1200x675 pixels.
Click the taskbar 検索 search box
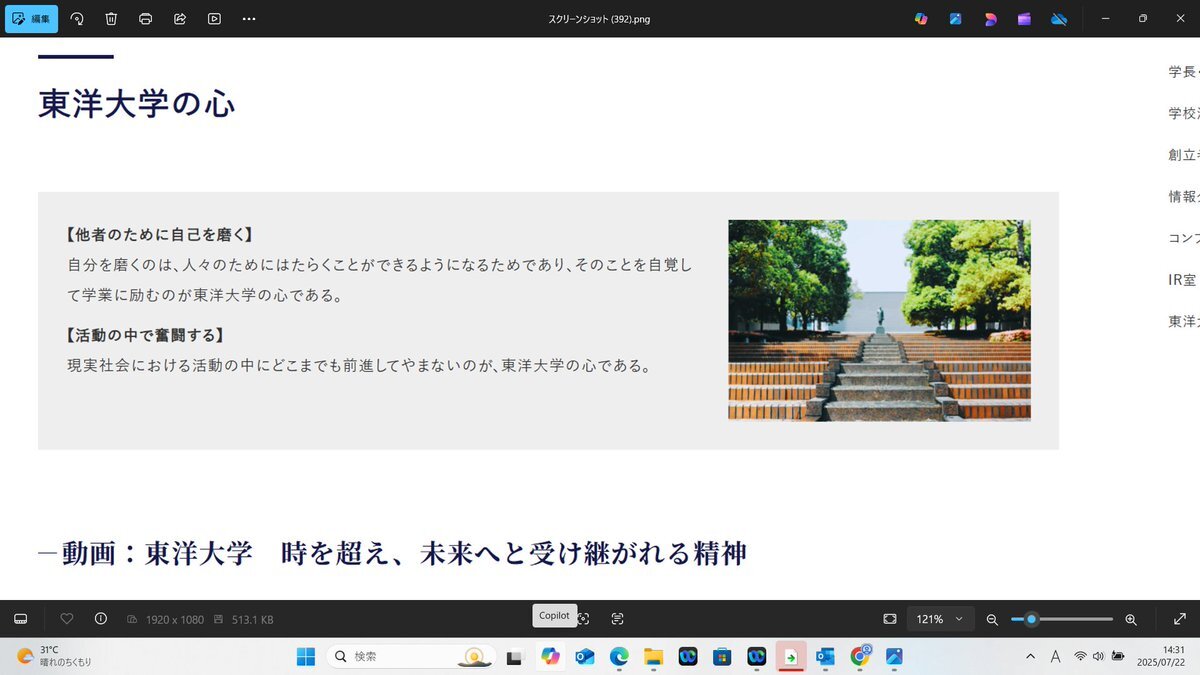coord(411,656)
